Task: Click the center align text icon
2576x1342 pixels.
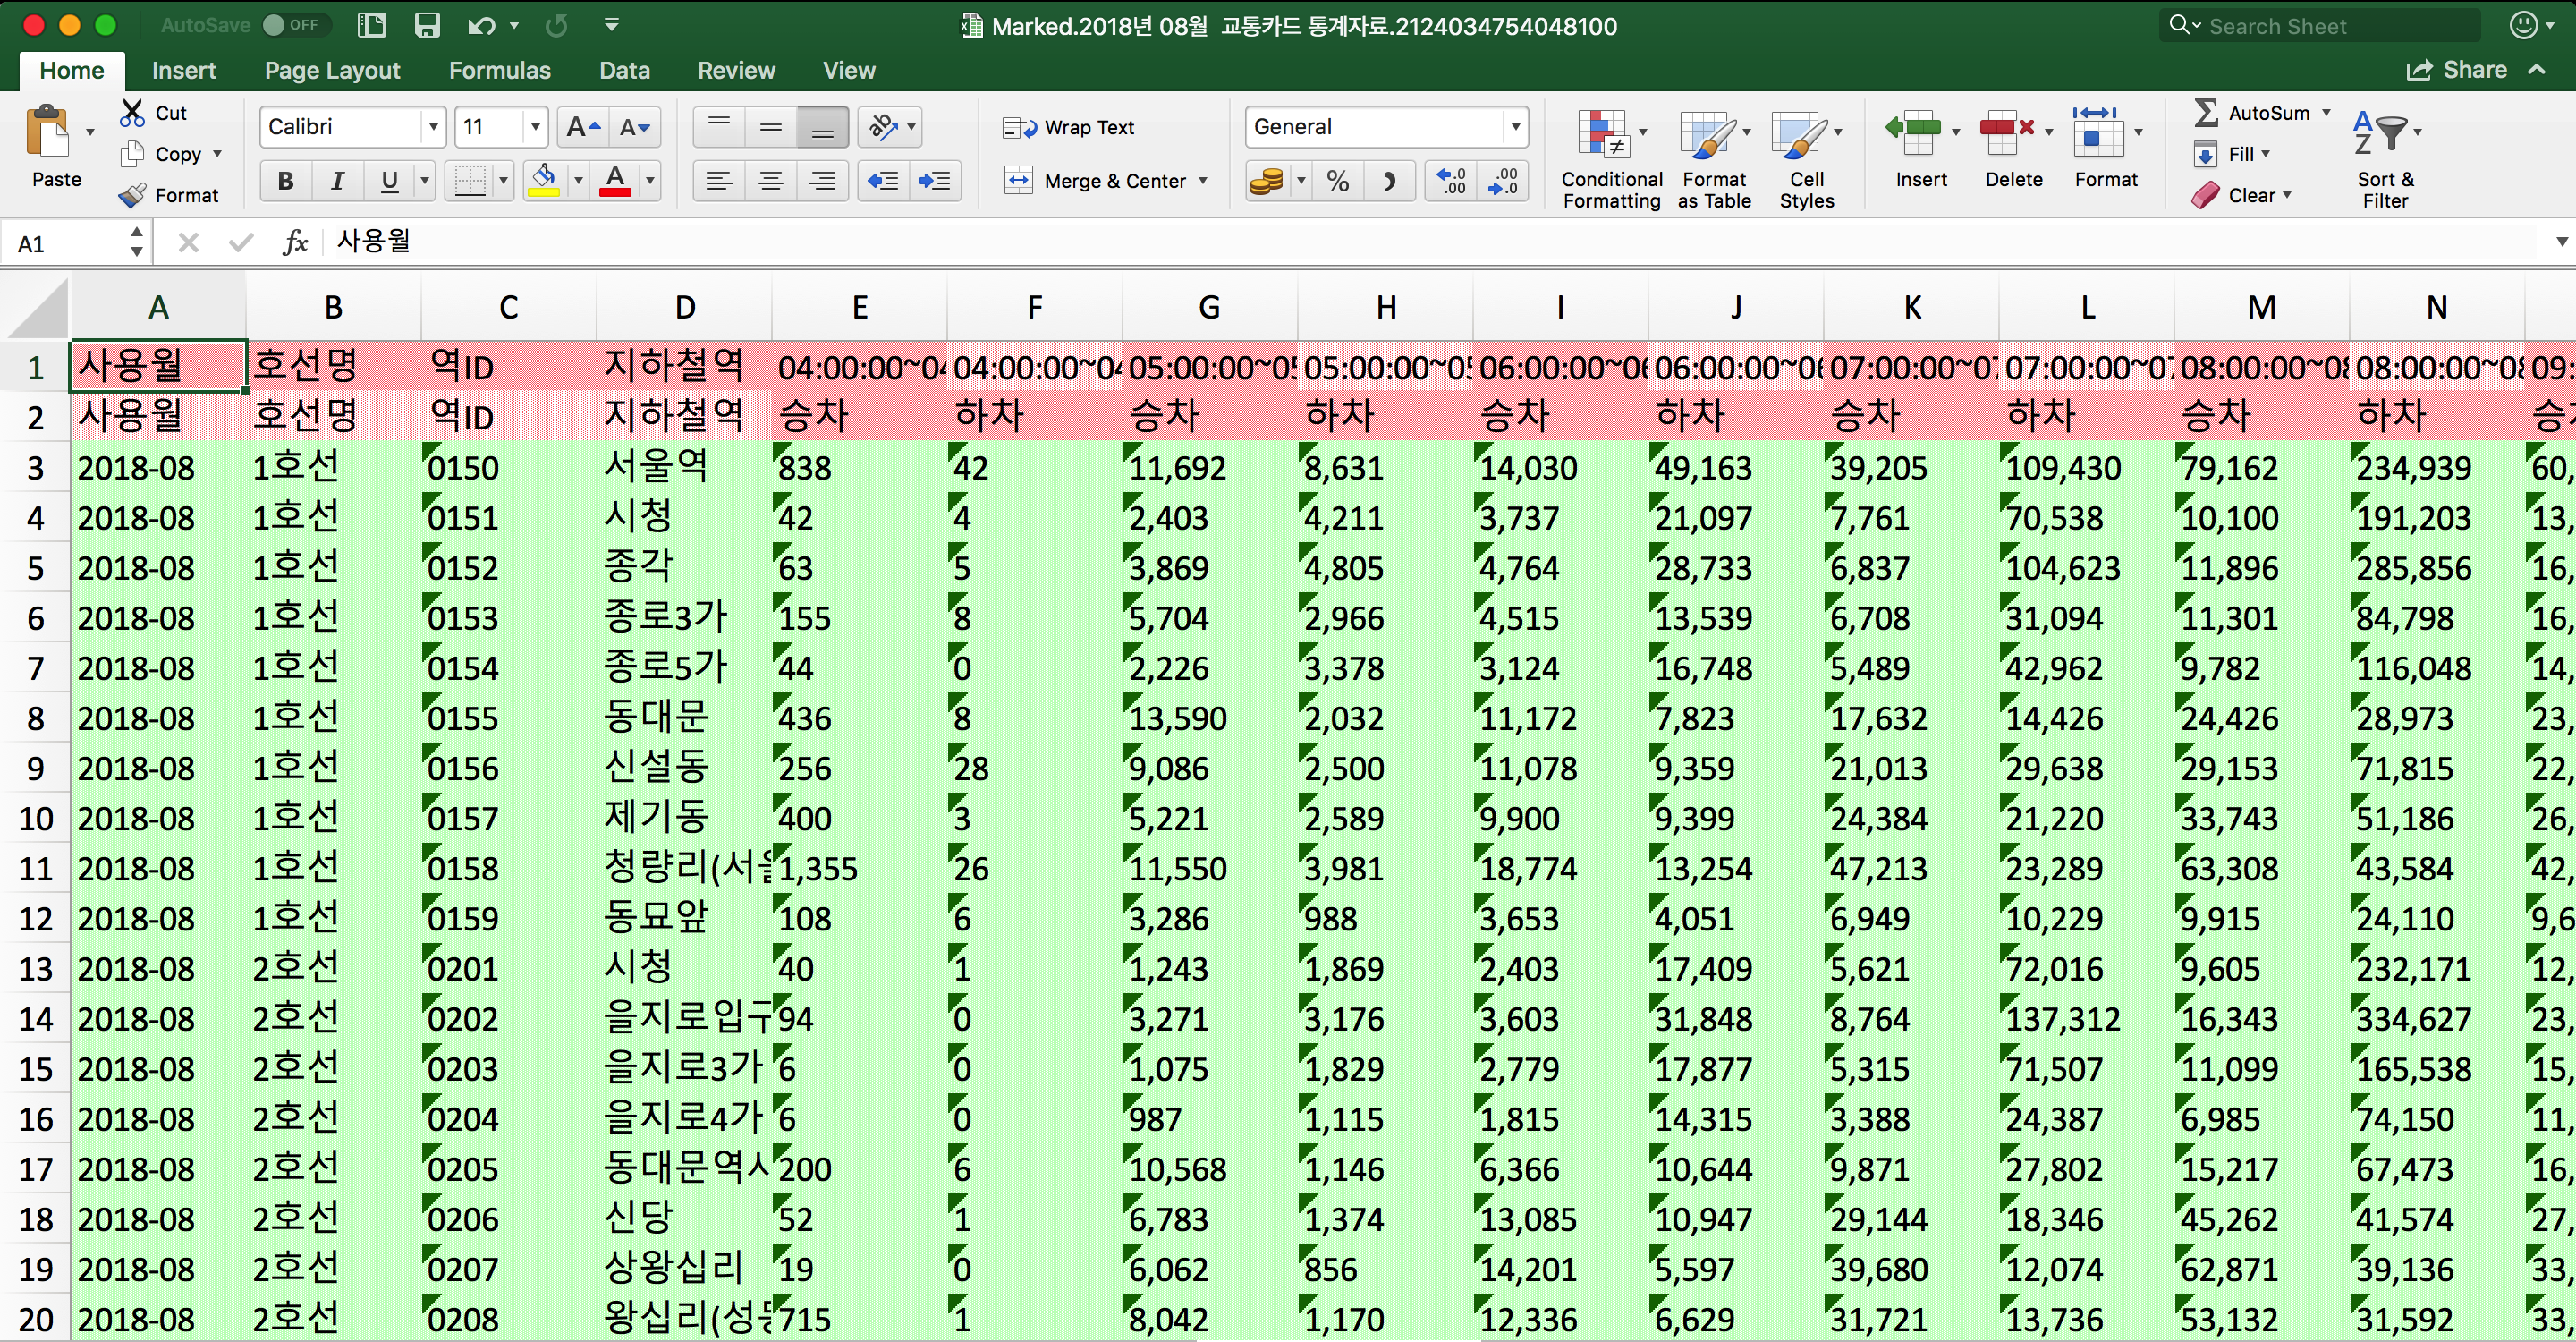Action: click(x=770, y=181)
